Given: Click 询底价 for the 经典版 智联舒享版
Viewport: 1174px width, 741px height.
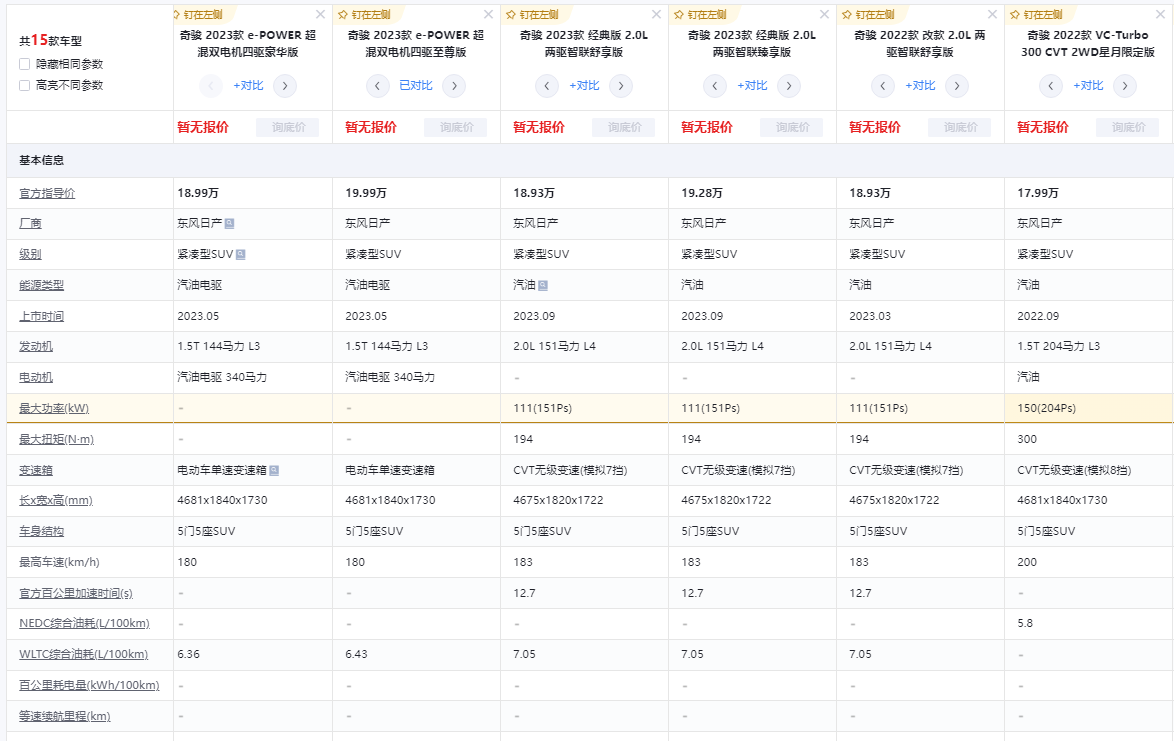Looking at the screenshot, I should (x=624, y=127).
